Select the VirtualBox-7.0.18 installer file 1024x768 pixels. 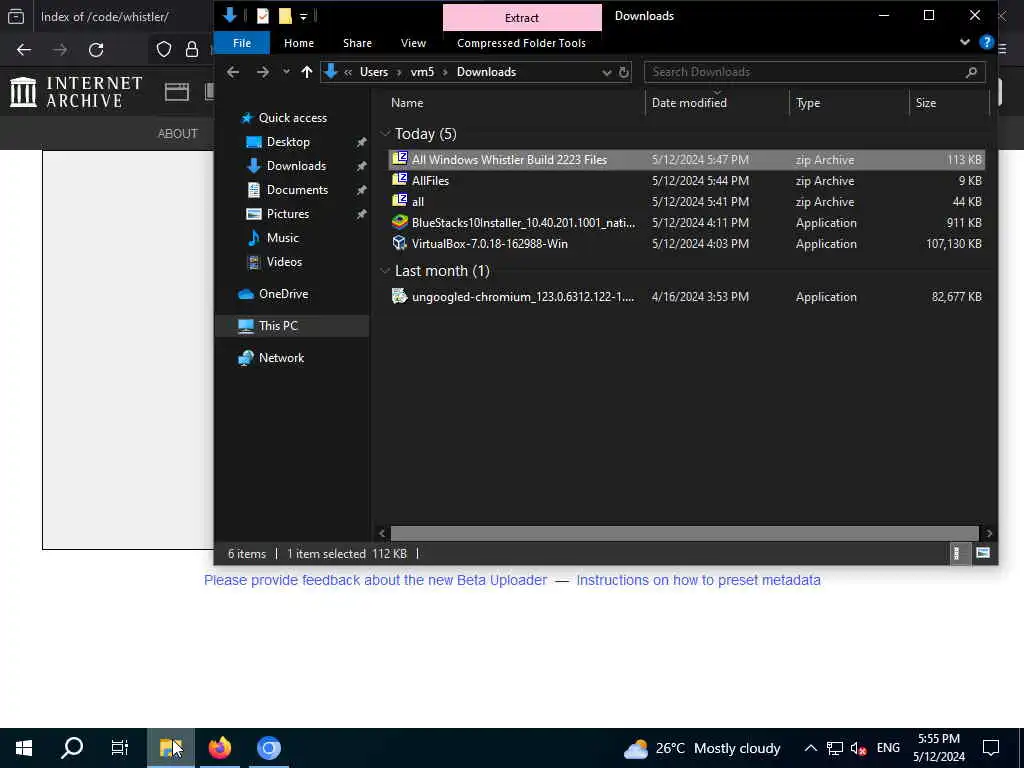(x=686, y=244)
